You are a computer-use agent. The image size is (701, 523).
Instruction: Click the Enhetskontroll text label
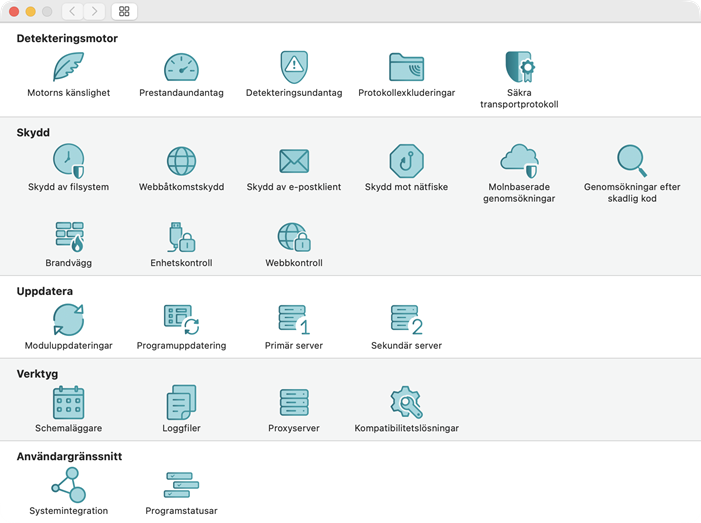coord(181,263)
